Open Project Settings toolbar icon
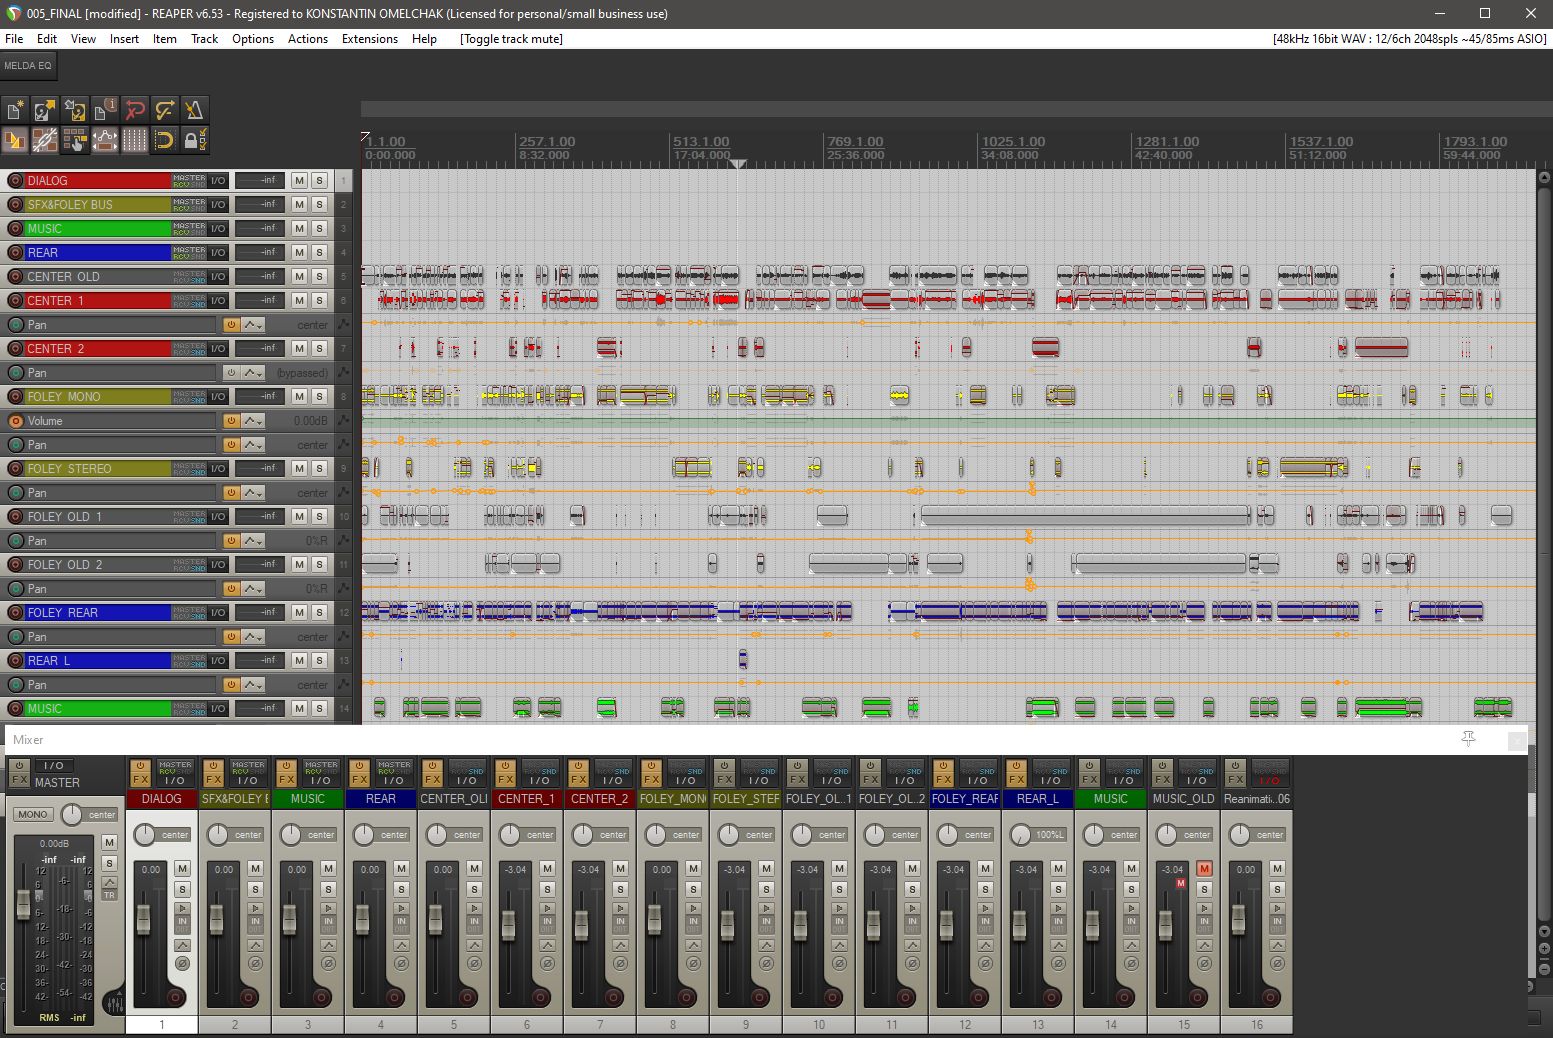 [x=105, y=110]
